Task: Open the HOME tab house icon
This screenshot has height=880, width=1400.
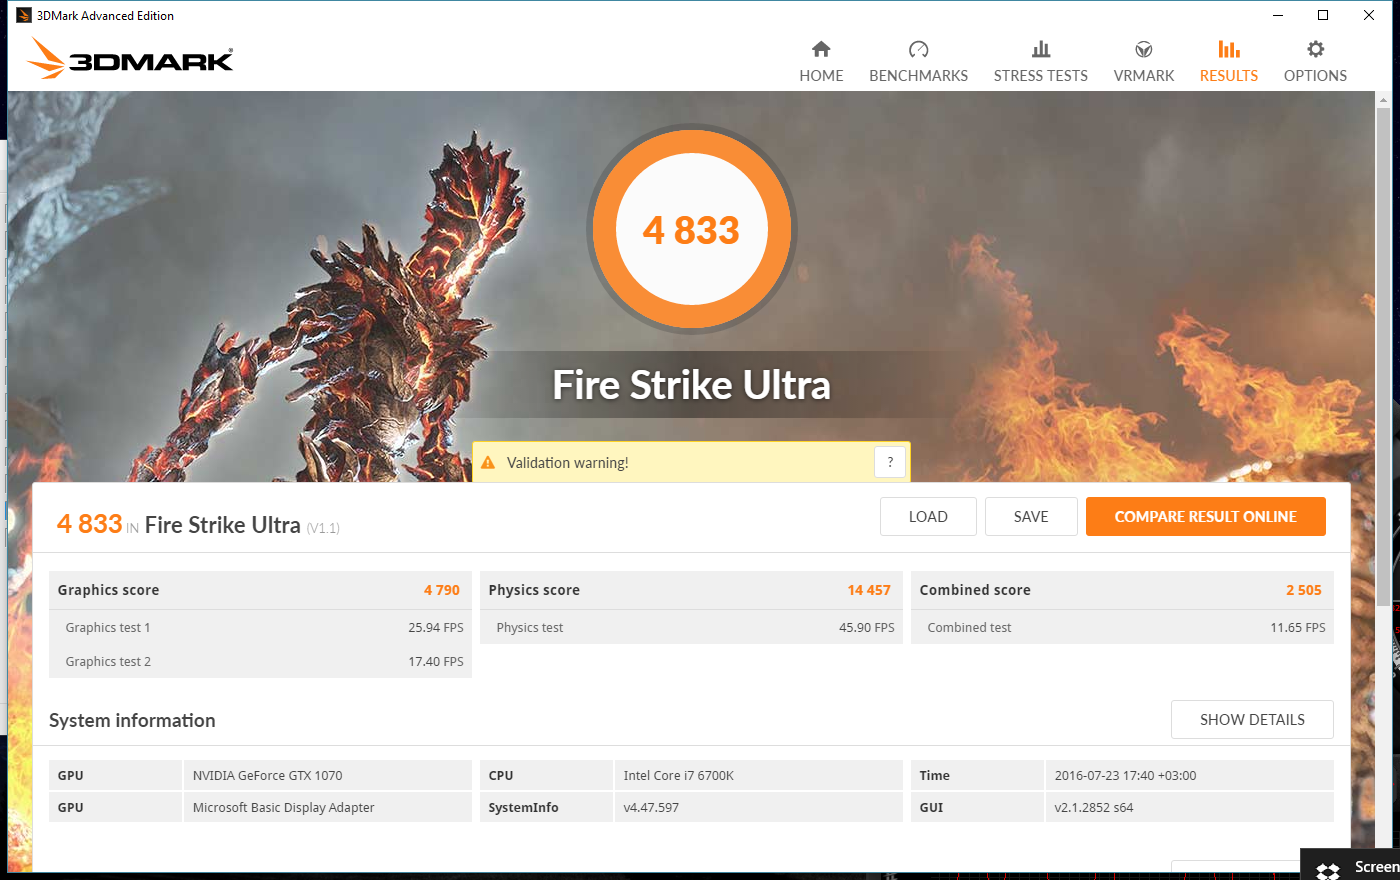Action: point(821,49)
